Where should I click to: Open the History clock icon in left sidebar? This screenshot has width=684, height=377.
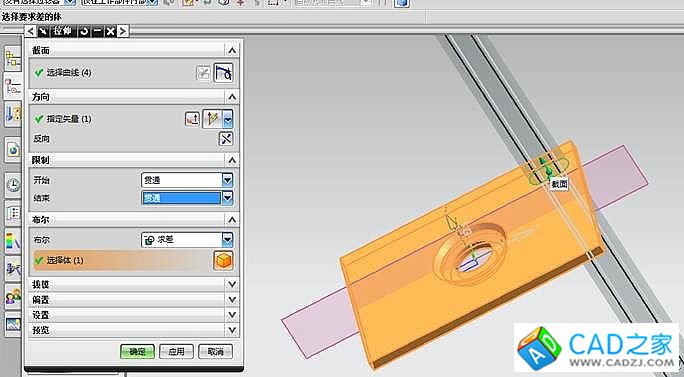(x=13, y=185)
